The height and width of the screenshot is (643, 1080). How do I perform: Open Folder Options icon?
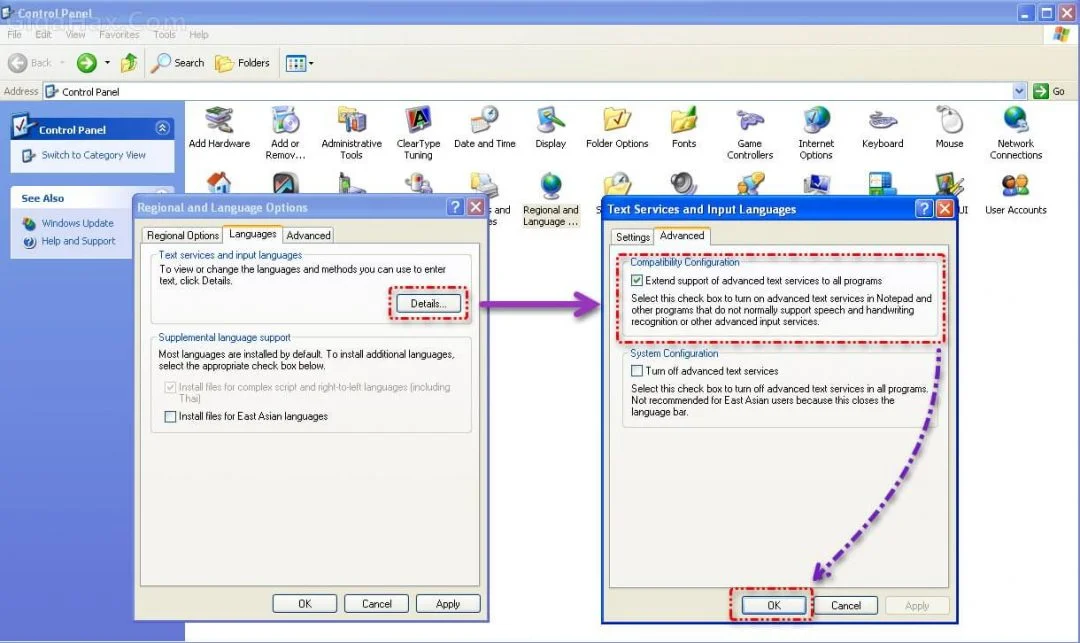pyautogui.click(x=617, y=124)
